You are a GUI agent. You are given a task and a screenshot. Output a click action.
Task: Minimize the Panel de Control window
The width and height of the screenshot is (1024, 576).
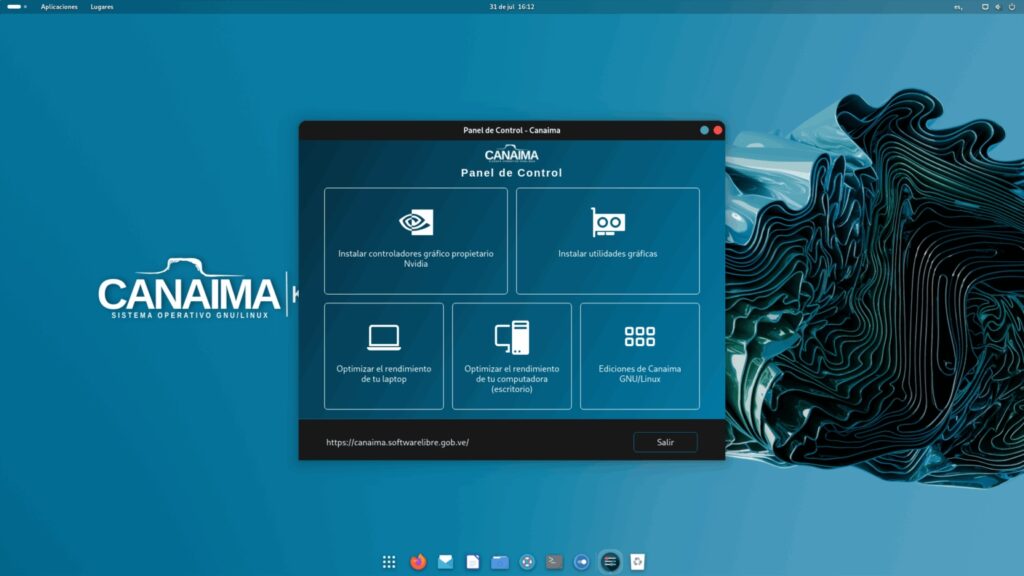tap(704, 130)
